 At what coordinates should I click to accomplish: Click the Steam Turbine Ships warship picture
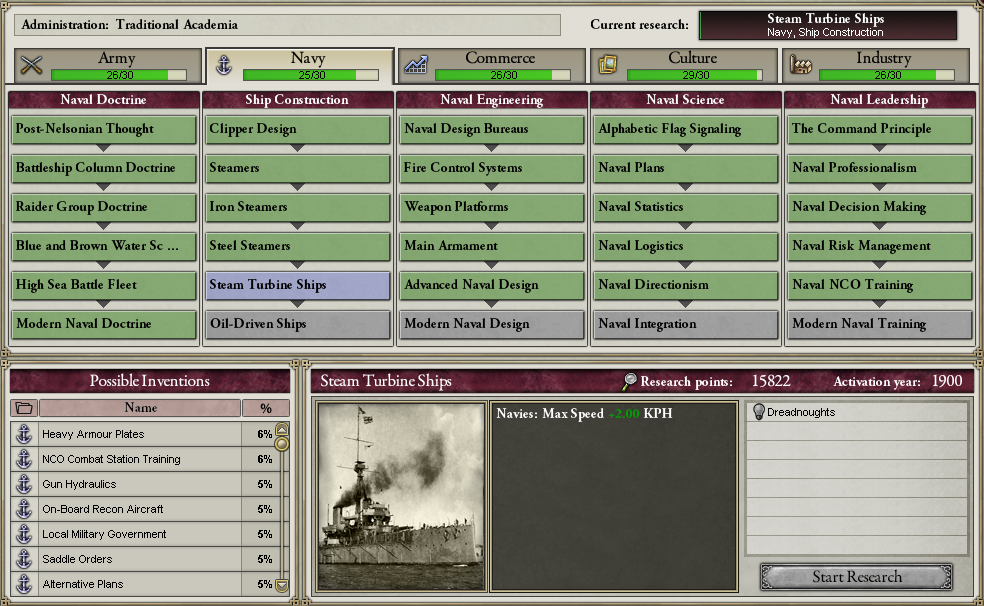pos(401,497)
